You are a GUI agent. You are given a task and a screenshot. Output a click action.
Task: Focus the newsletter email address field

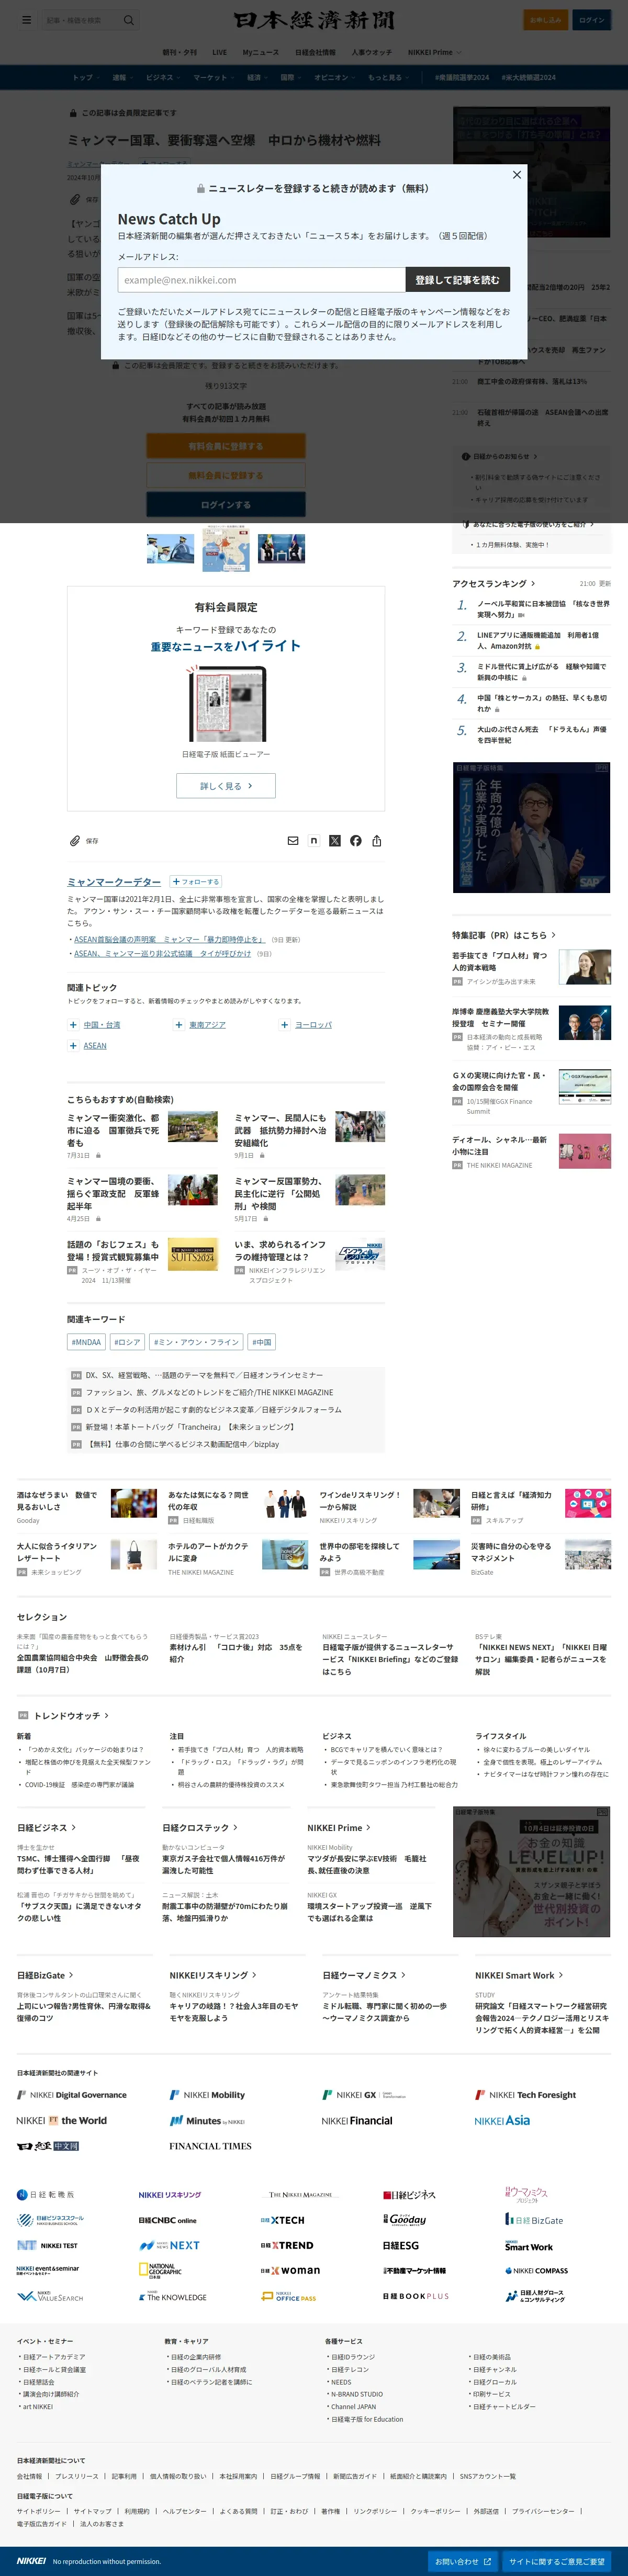tap(261, 280)
